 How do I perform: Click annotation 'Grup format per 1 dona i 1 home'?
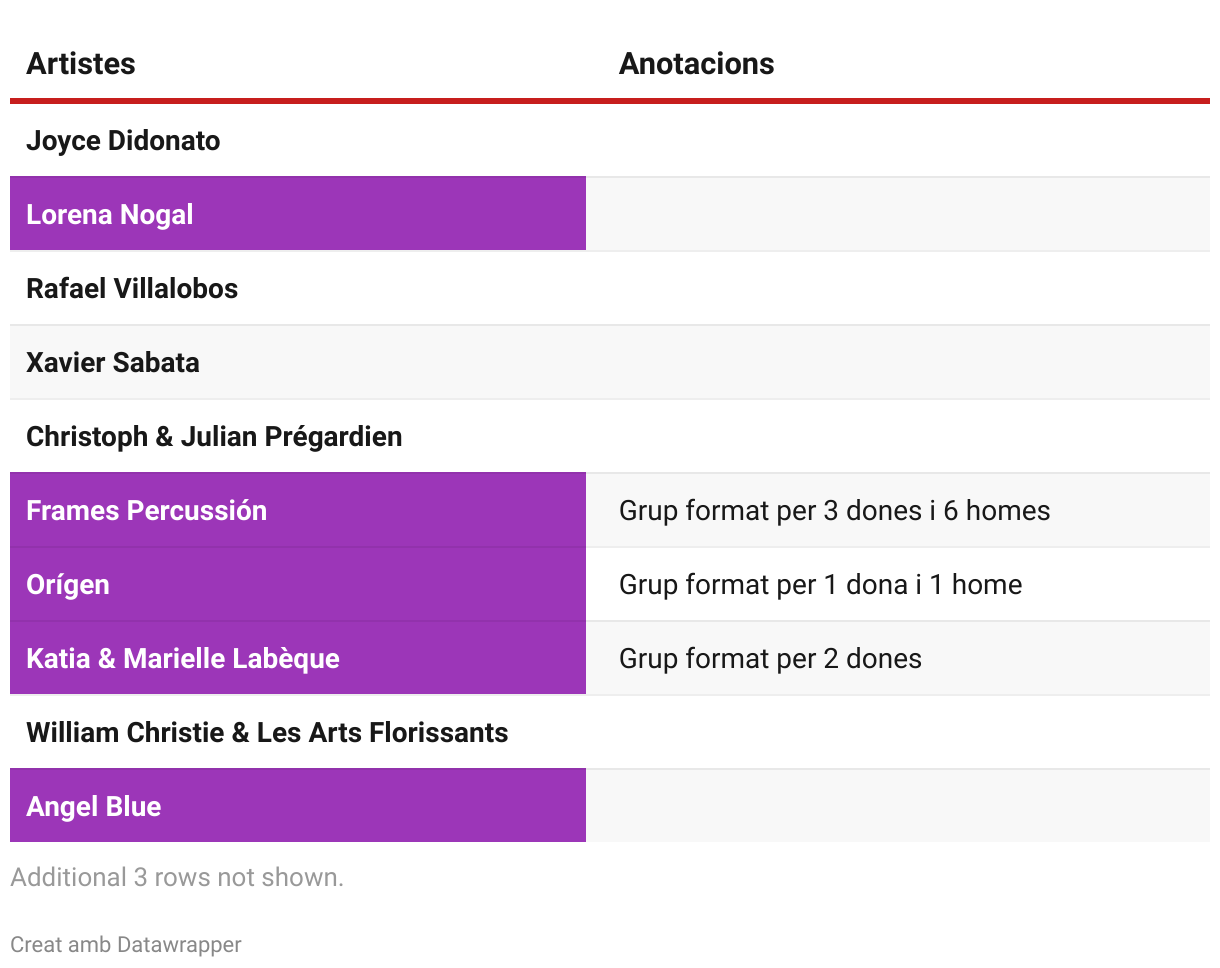[x=820, y=585]
